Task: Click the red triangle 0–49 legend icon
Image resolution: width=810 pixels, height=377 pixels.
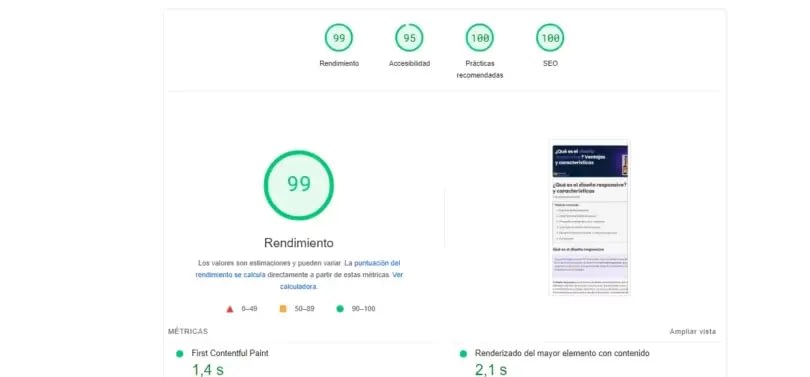Action: pyautogui.click(x=230, y=309)
